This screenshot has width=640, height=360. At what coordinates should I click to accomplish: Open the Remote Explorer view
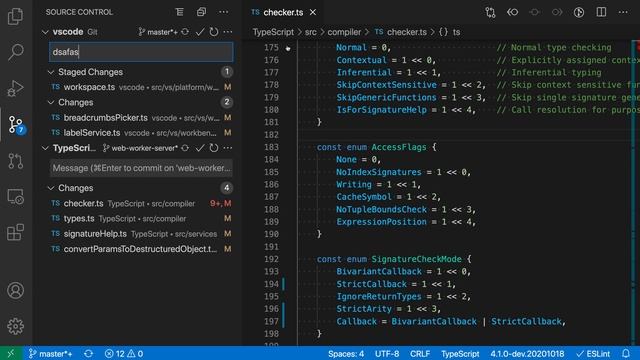point(15,197)
